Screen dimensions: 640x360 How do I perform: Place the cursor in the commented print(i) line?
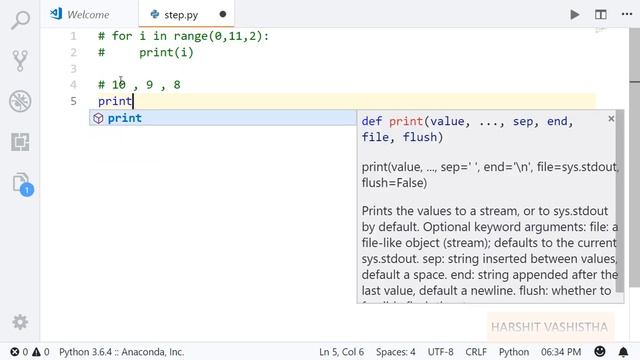pos(146,53)
